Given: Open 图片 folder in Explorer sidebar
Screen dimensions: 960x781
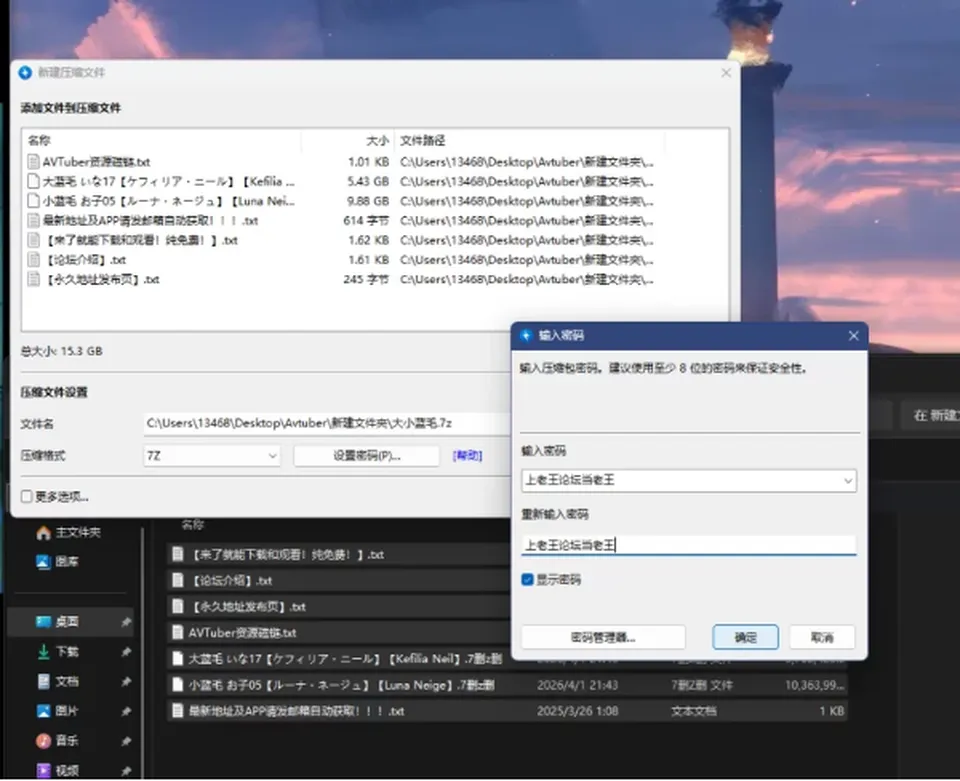Looking at the screenshot, I should click(58, 711).
